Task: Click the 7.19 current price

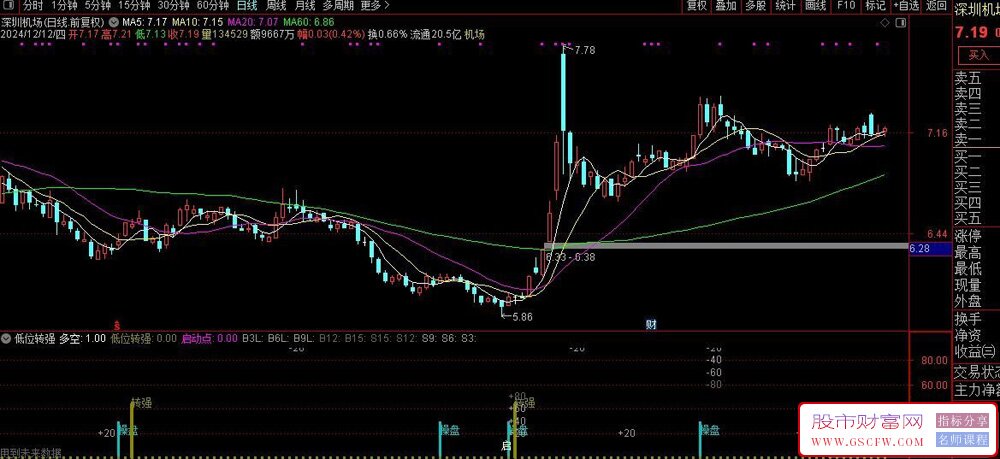Action: pyautogui.click(x=970, y=32)
